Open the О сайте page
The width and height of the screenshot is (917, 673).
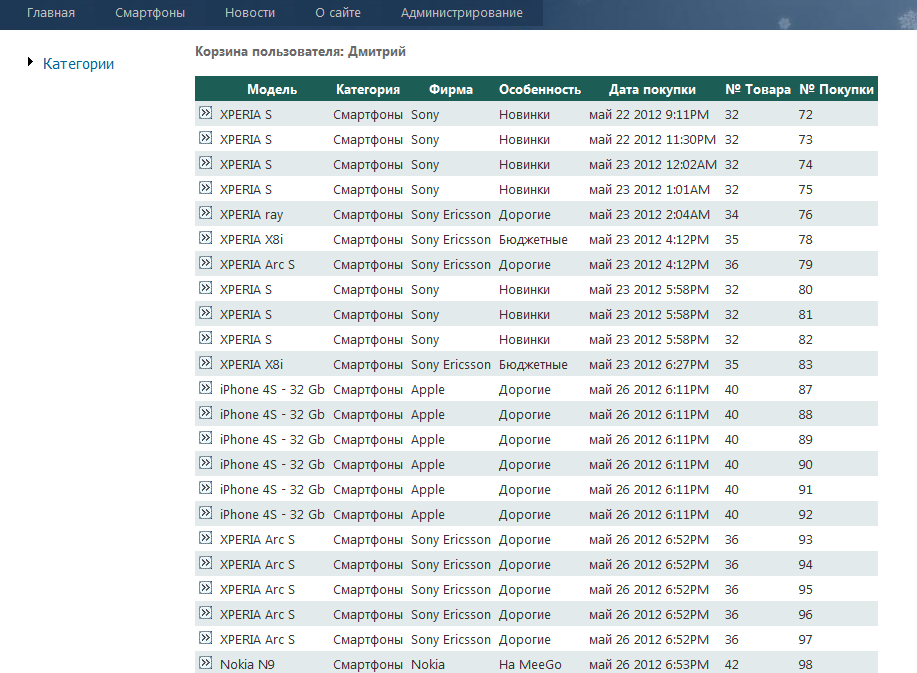337,13
